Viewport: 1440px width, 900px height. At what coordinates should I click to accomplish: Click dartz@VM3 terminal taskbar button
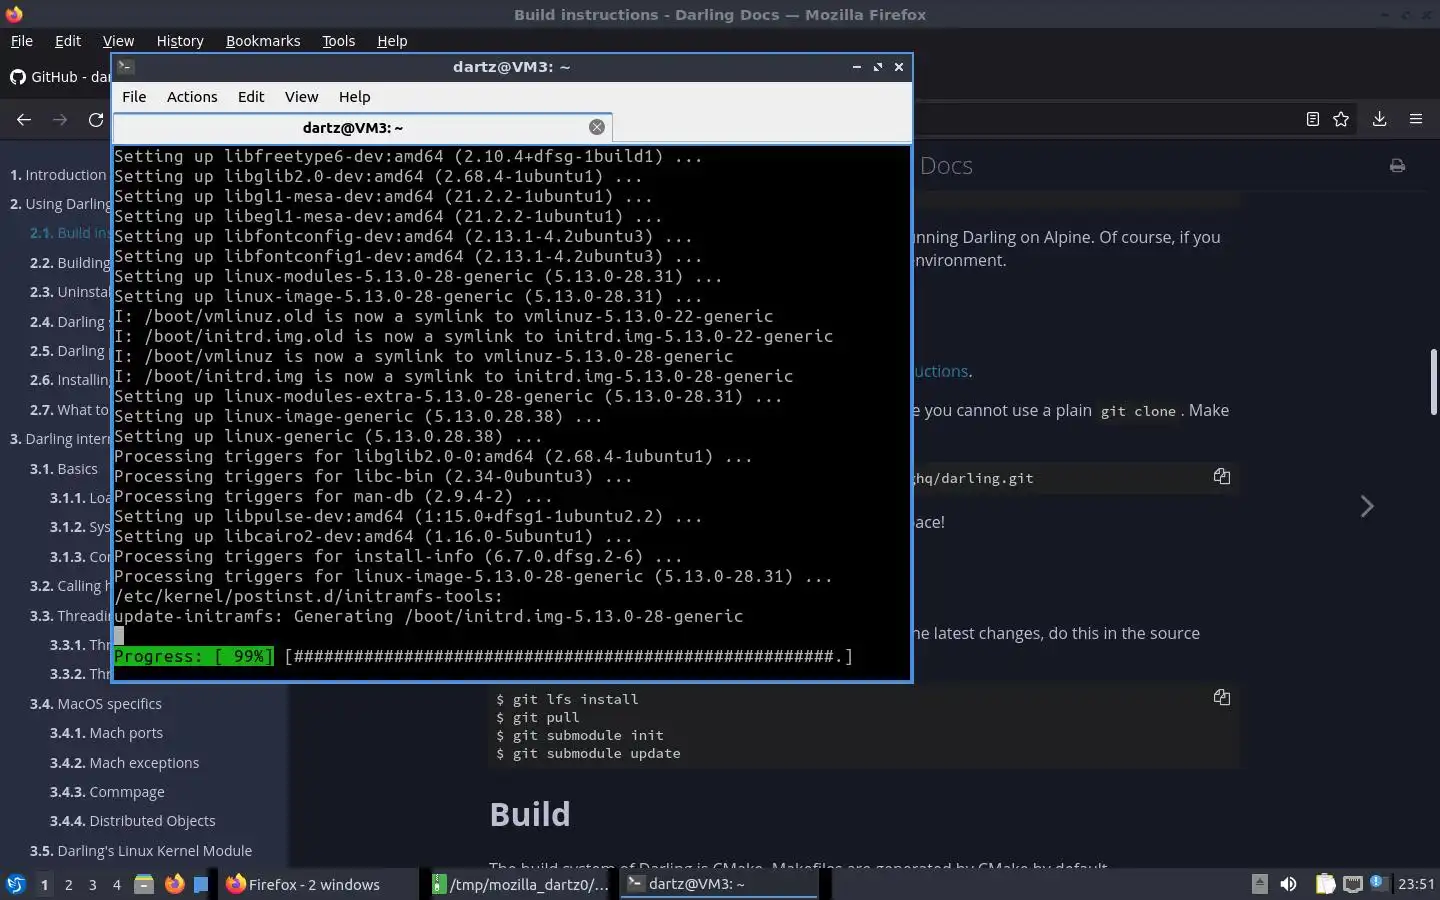pyautogui.click(x=720, y=884)
